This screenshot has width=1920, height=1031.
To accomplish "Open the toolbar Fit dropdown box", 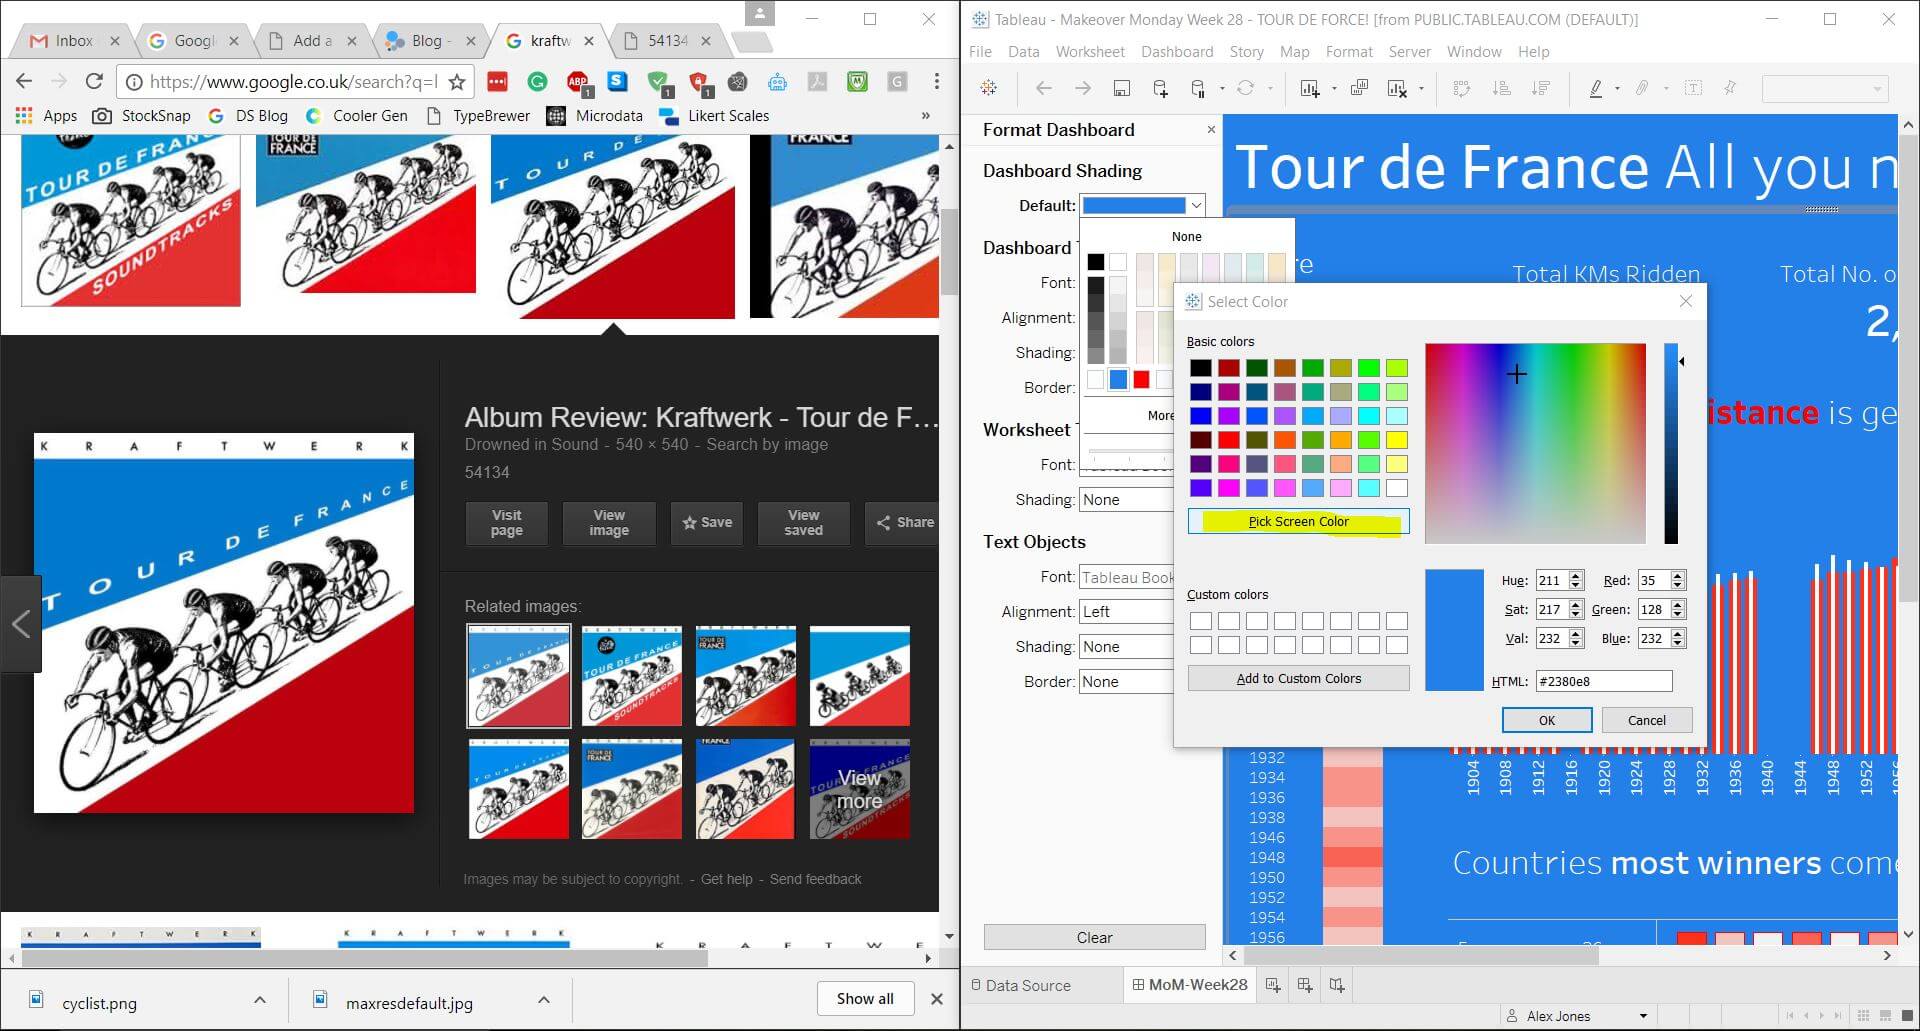I will pos(1825,88).
